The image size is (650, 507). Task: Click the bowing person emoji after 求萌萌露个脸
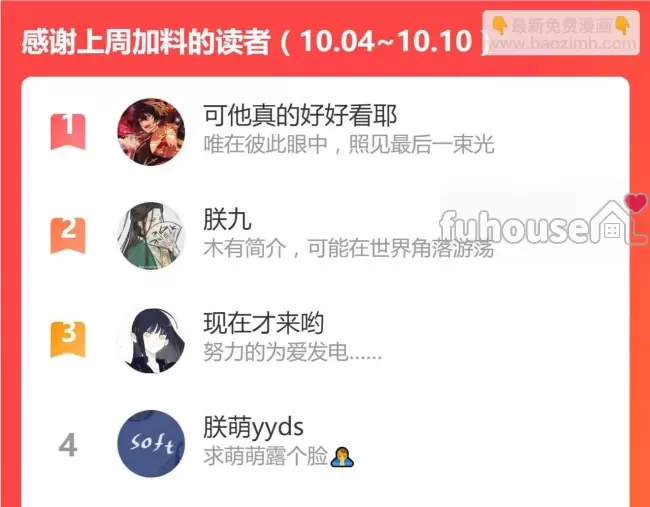click(x=342, y=457)
